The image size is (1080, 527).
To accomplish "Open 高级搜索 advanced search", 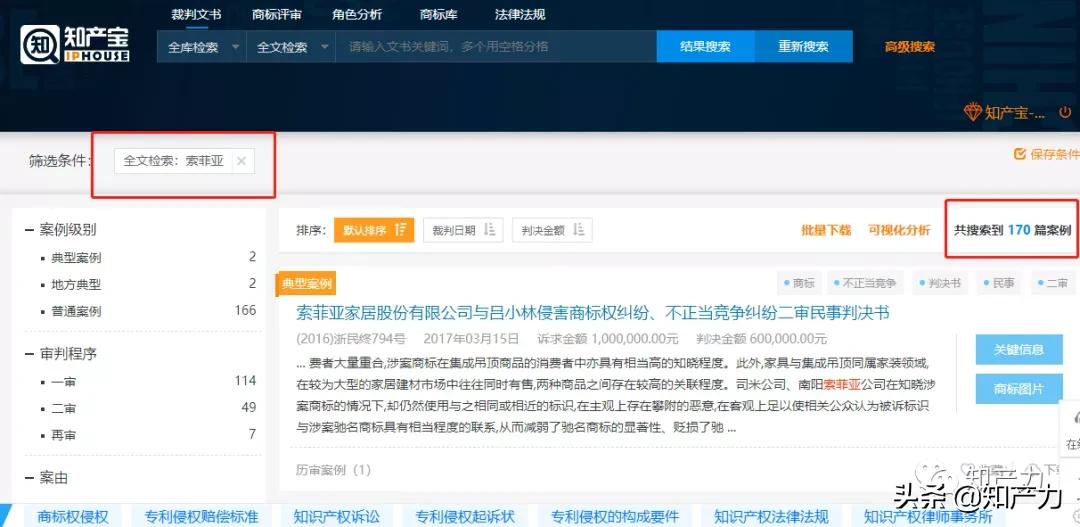I will coord(910,47).
